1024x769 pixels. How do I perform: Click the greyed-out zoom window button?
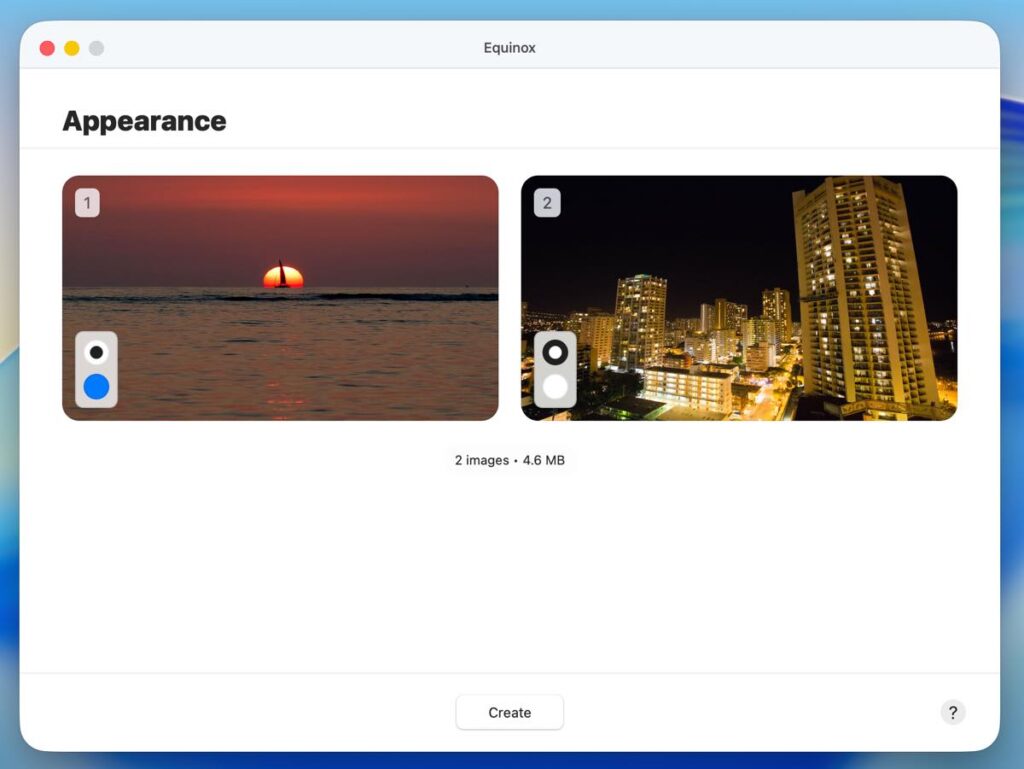point(96,48)
